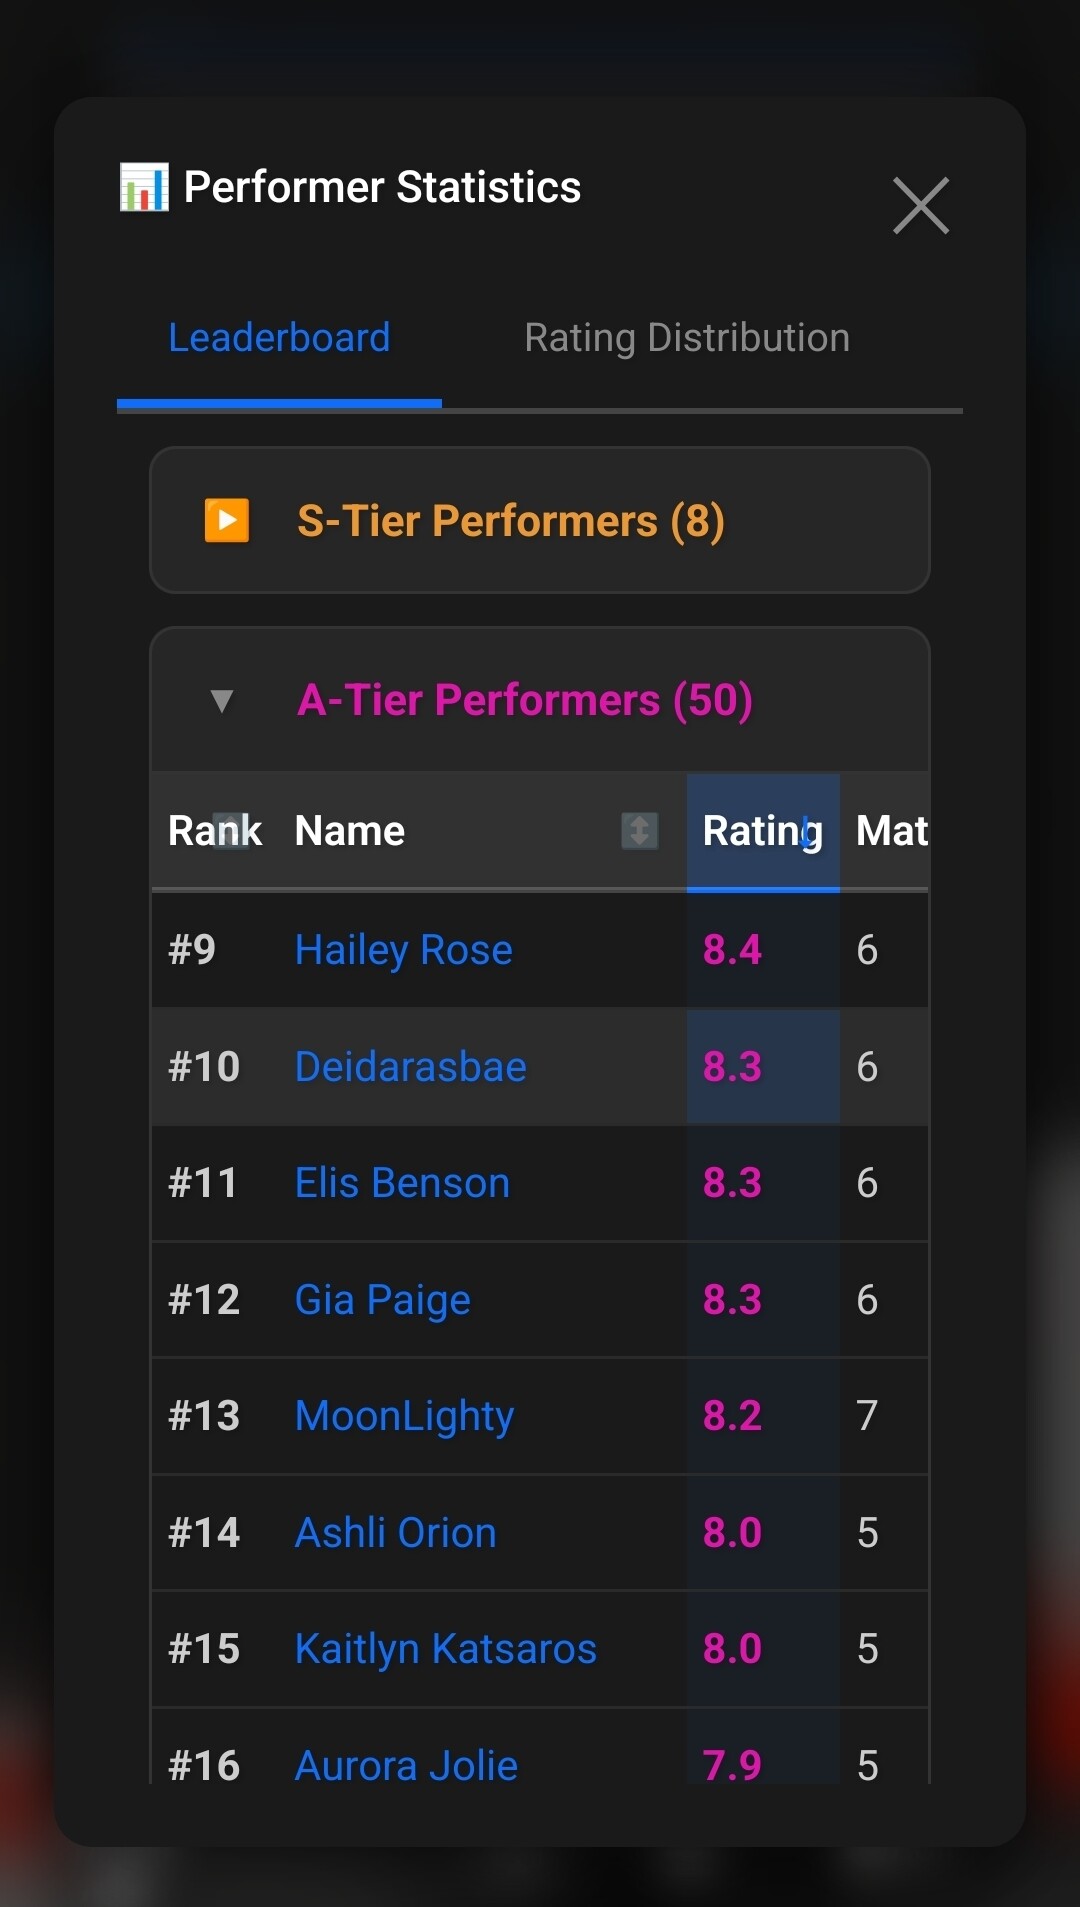The height and width of the screenshot is (1907, 1080).
Task: Click the sort icon in the Name column
Action: 639,830
